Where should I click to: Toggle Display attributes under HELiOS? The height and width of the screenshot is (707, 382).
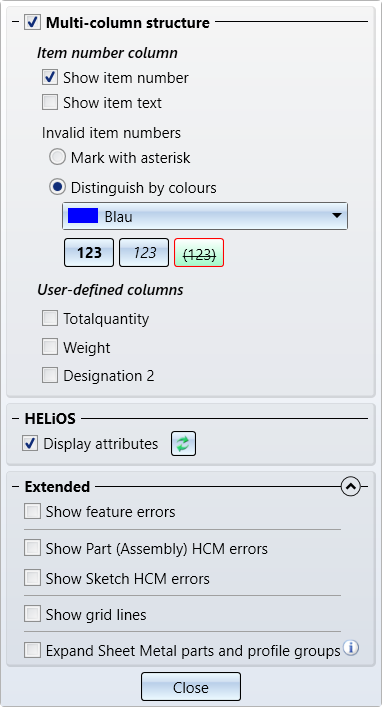coord(30,443)
